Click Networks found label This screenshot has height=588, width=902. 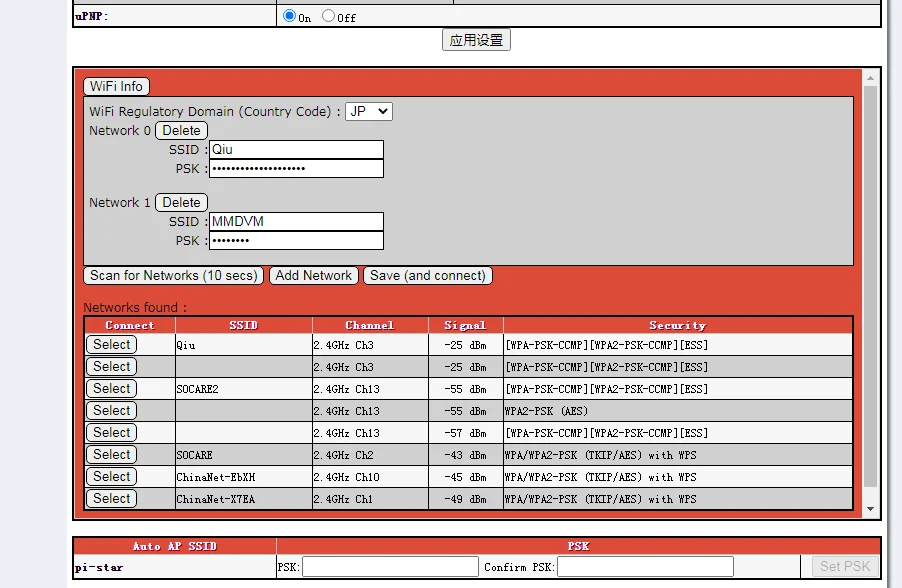(x=135, y=307)
